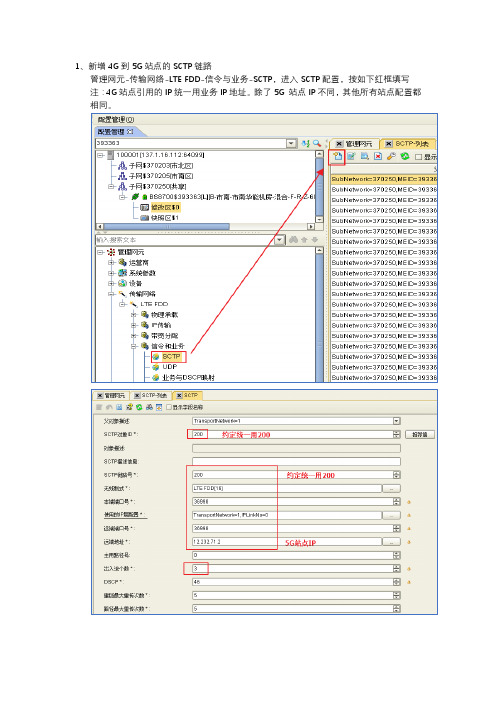This screenshot has width=496, height=702.
Task: Collapse the LTE FDD tree node
Action: (x=122, y=304)
